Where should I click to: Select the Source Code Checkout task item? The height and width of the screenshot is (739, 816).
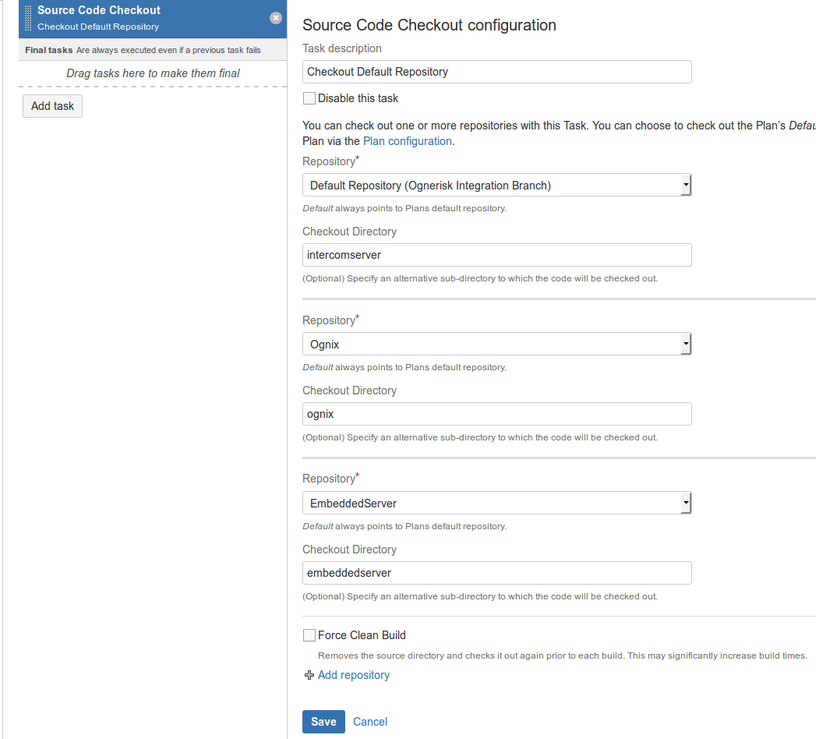(152, 19)
